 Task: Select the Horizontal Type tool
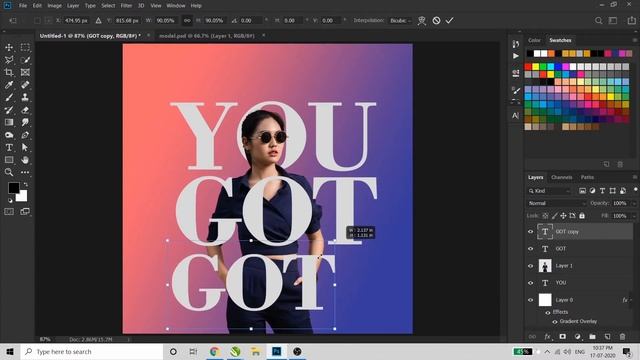(x=9, y=147)
